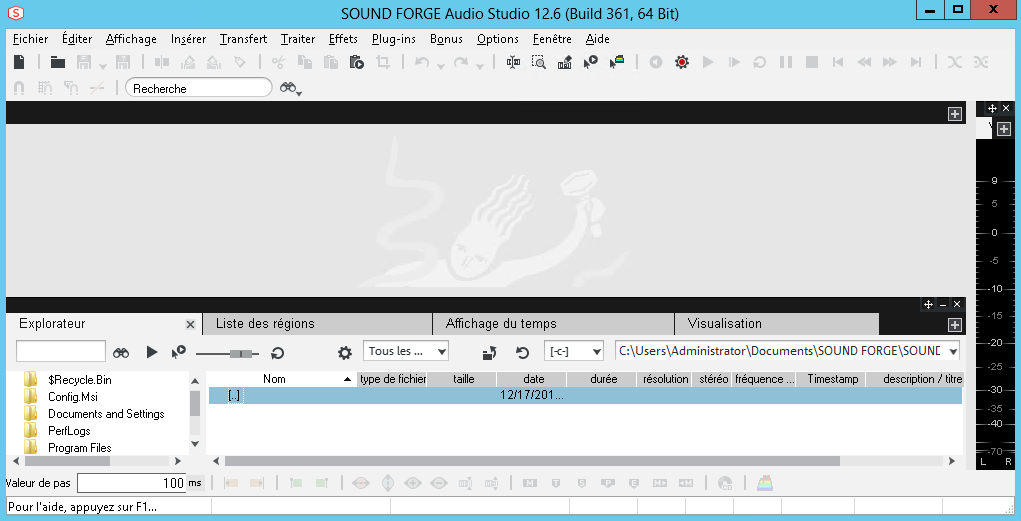
Task: Create a new file with the blank page icon
Action: (20, 62)
